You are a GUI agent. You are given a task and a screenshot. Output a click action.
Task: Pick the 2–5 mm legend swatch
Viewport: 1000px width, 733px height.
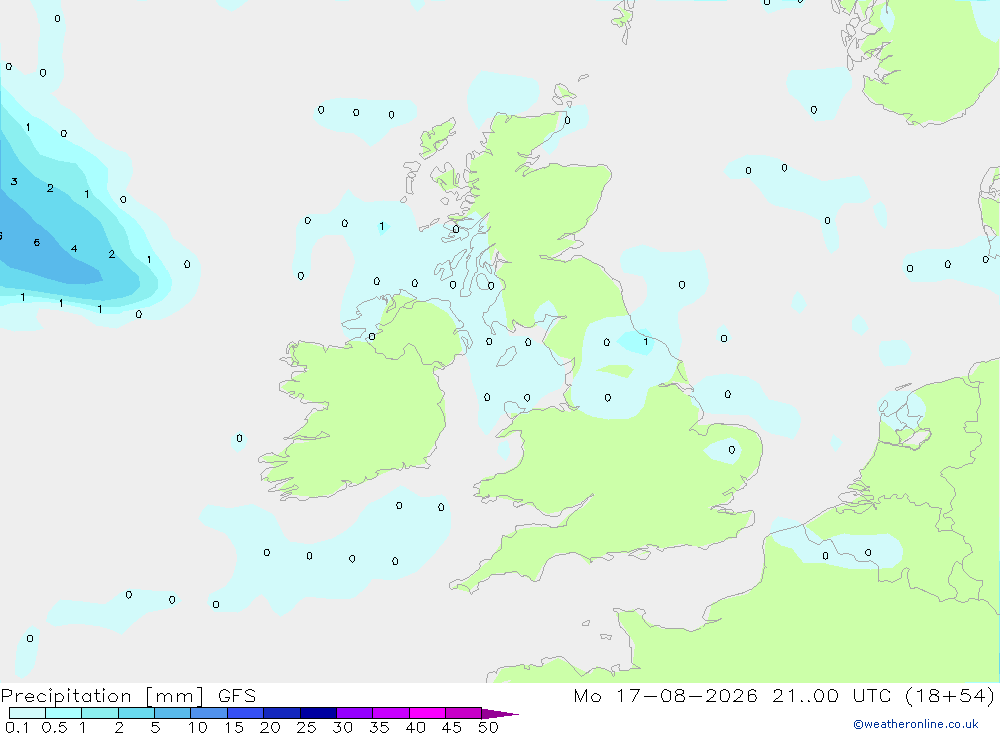(x=136, y=713)
